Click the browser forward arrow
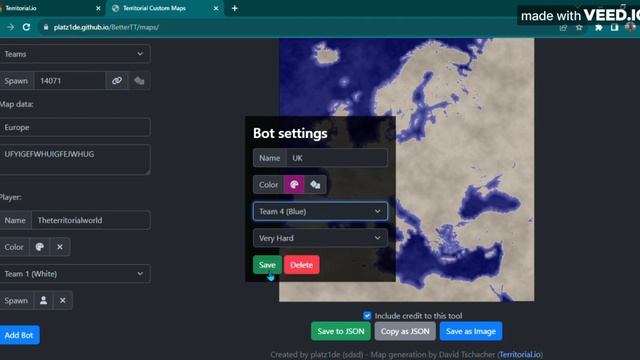This screenshot has height=360, width=640. point(11,27)
